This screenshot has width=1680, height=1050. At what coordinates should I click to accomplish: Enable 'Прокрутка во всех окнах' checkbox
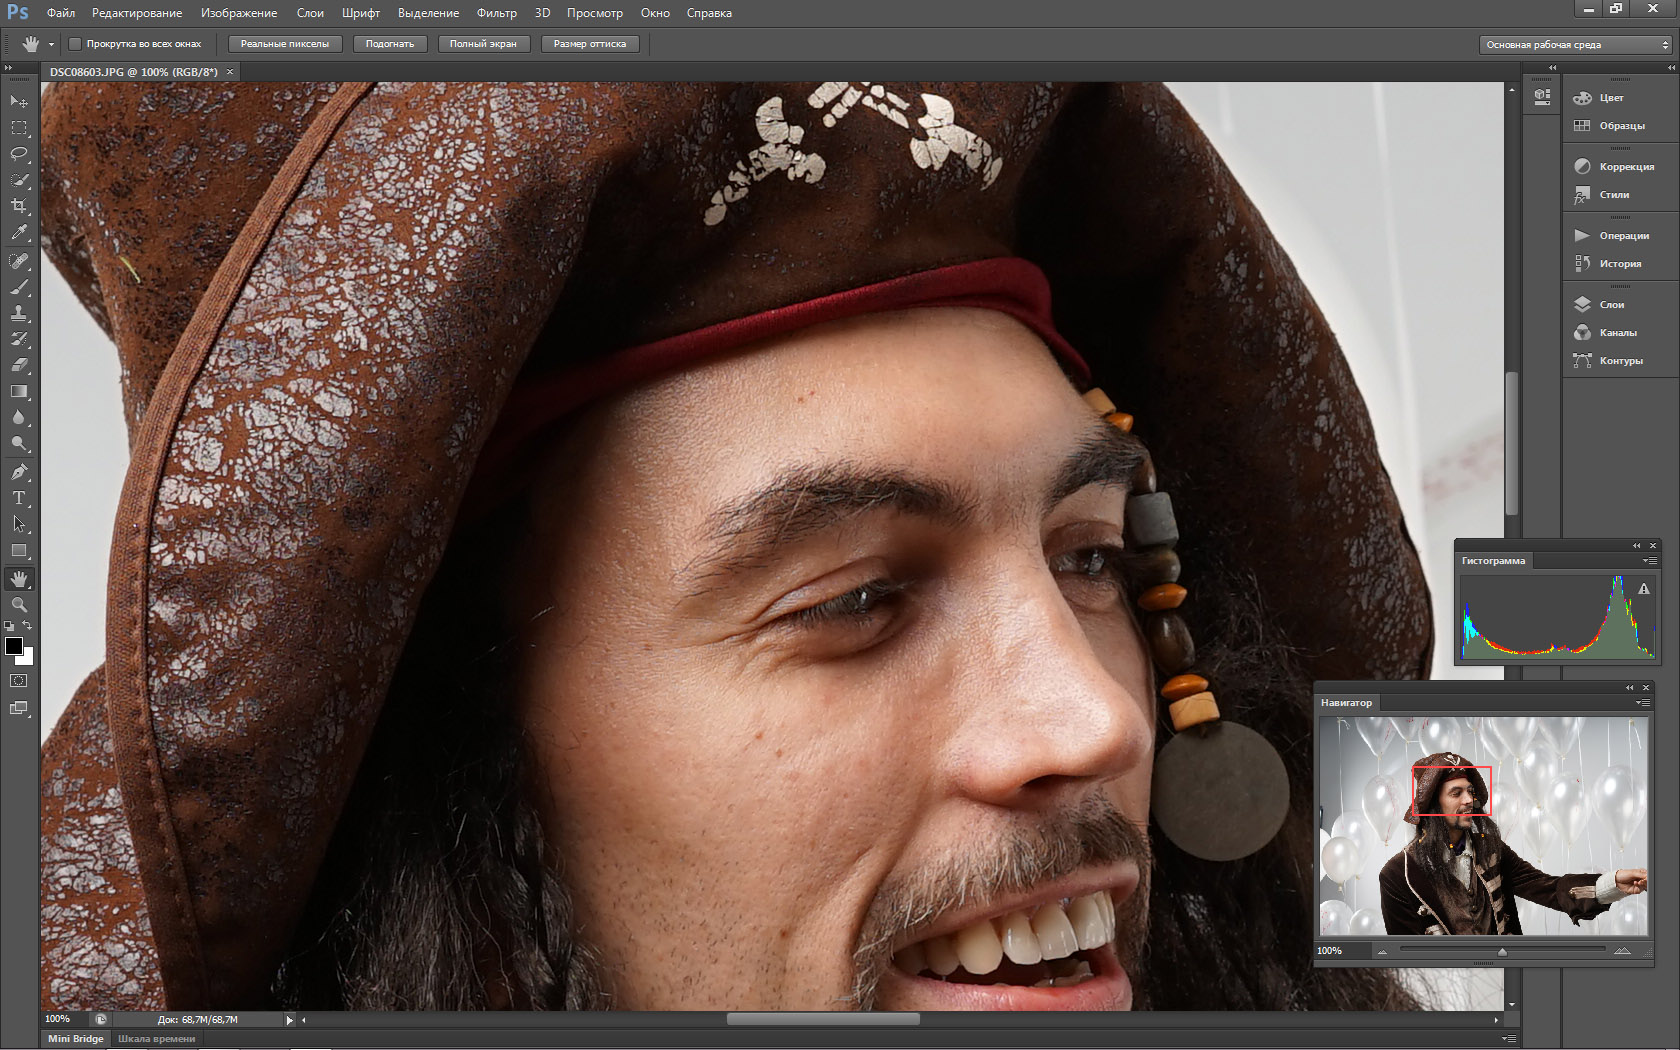tap(75, 44)
